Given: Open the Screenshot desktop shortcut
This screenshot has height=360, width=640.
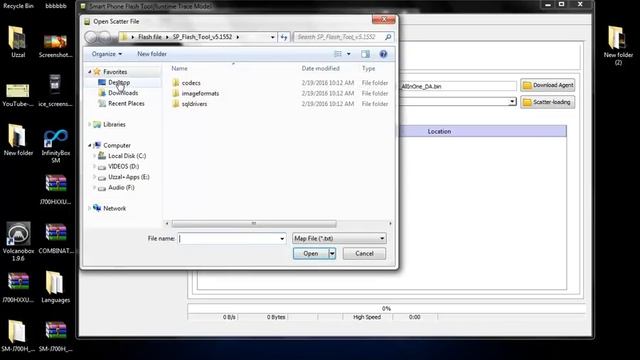Looking at the screenshot, I should tap(56, 44).
